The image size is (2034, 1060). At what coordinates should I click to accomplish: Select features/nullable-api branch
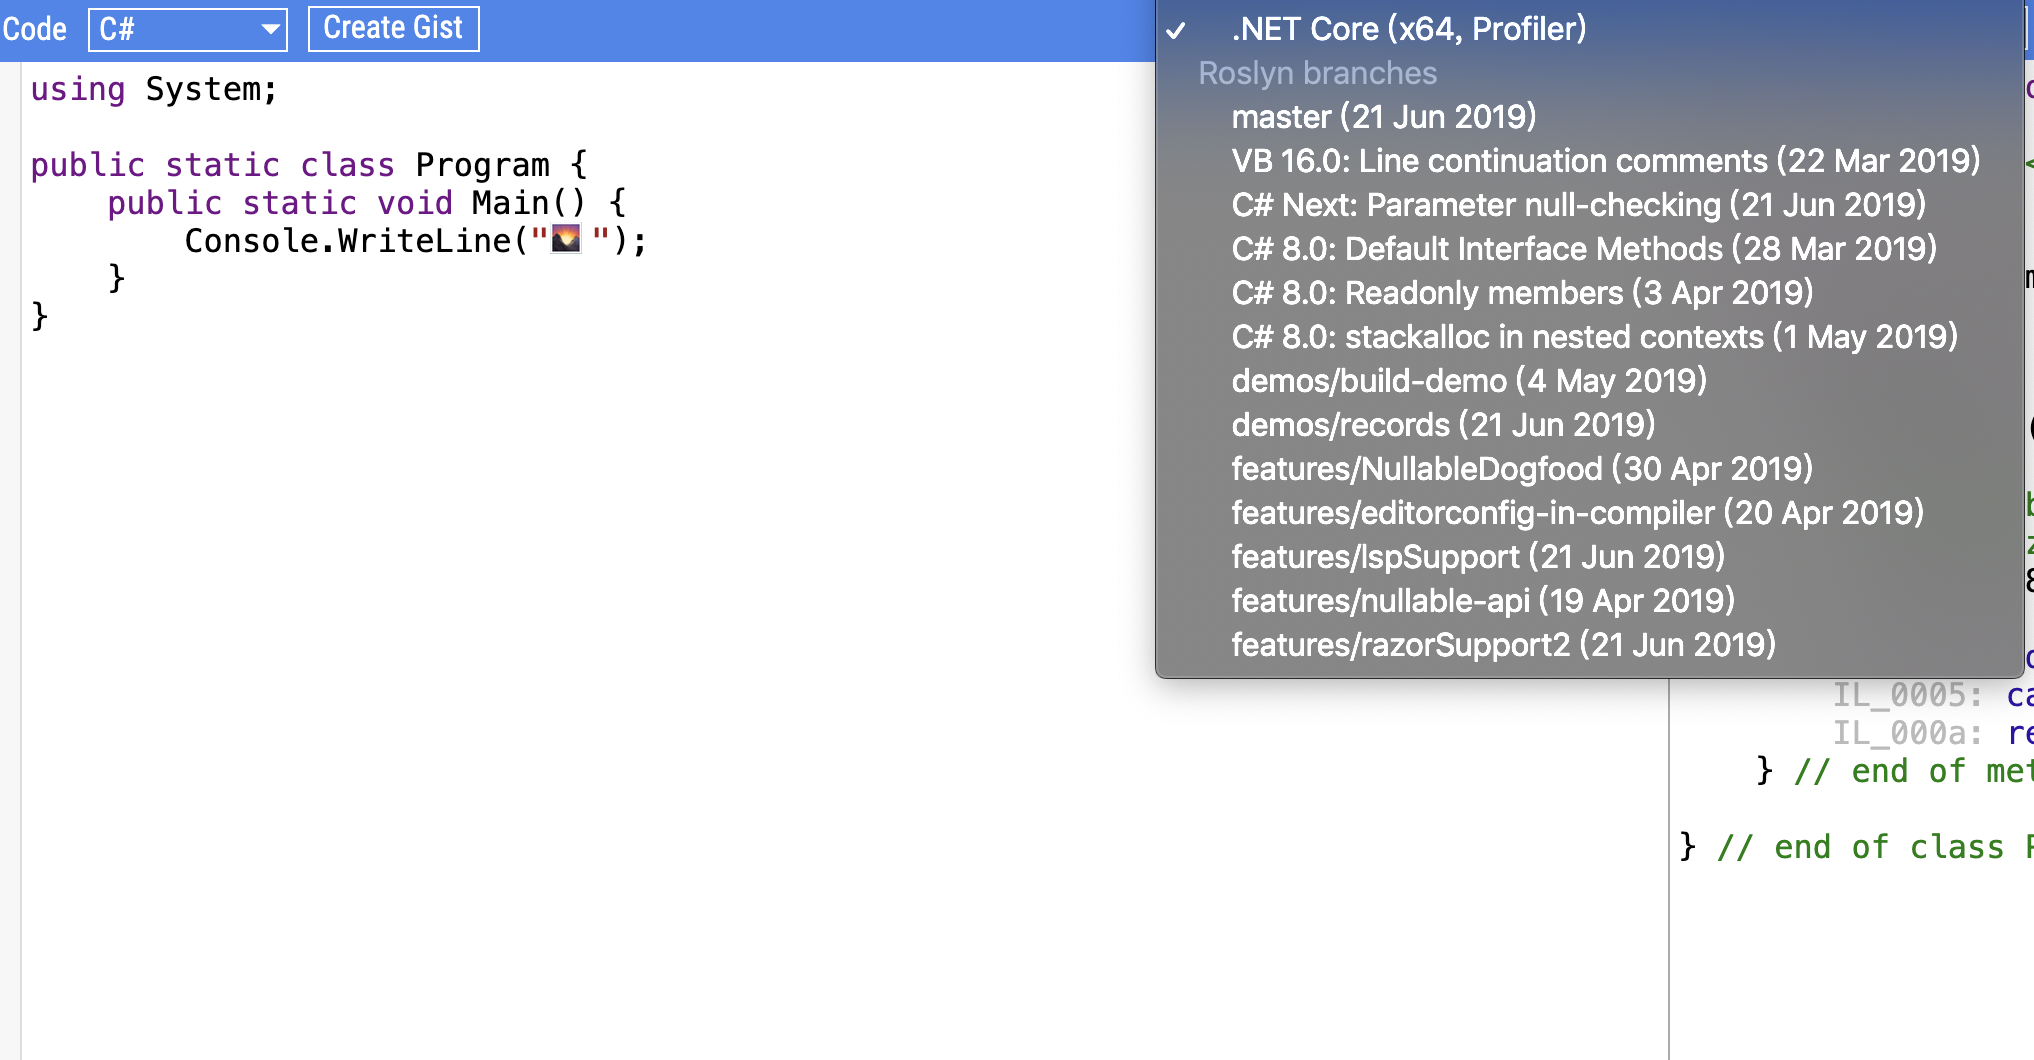pos(1589,601)
